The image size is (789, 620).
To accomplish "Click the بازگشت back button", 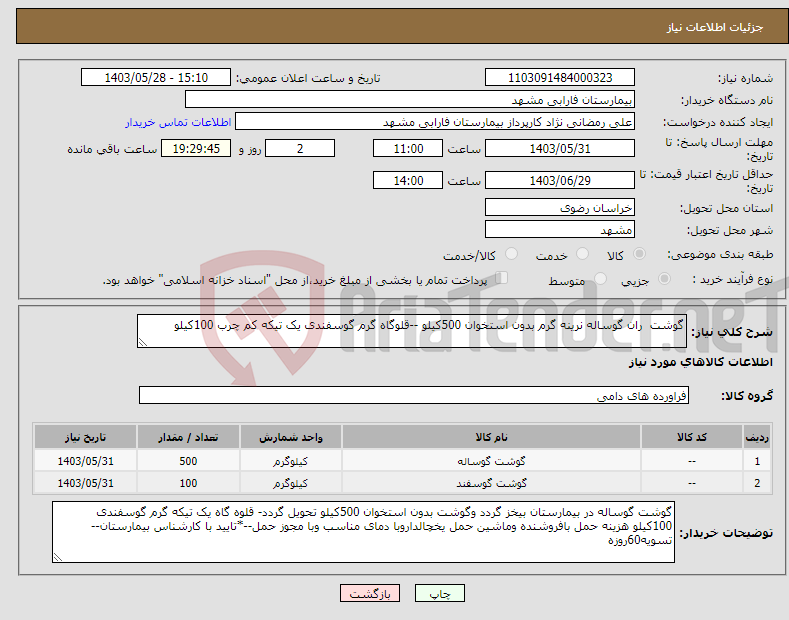I will tap(370, 593).
